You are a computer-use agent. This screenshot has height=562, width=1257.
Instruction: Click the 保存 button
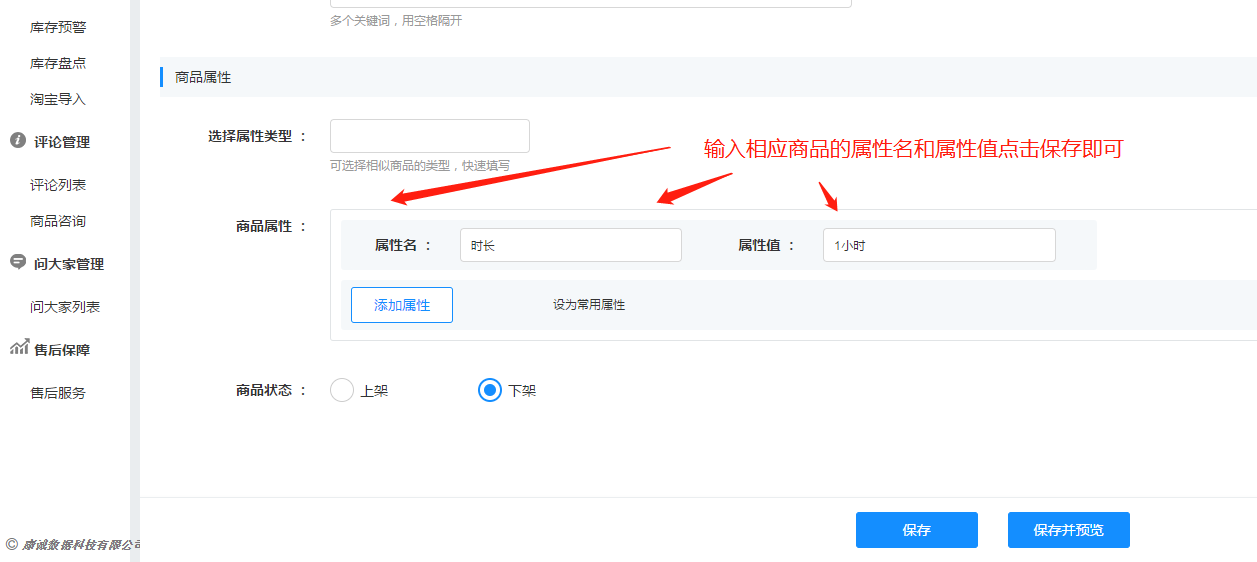pos(916,530)
